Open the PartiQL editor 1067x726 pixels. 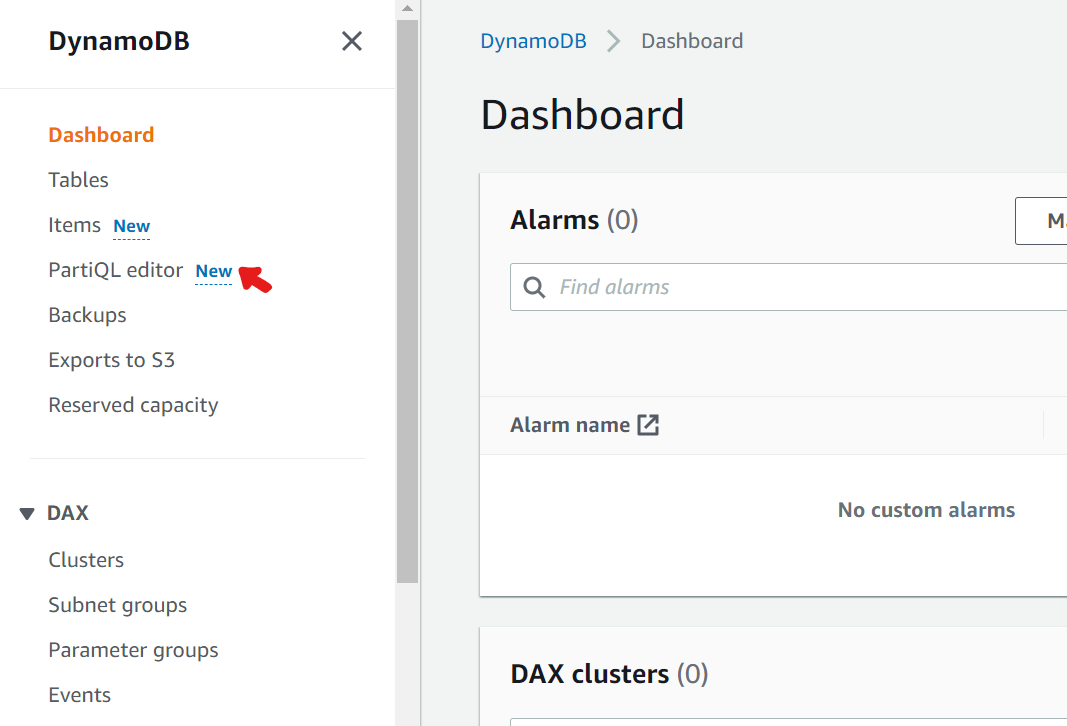click(116, 270)
